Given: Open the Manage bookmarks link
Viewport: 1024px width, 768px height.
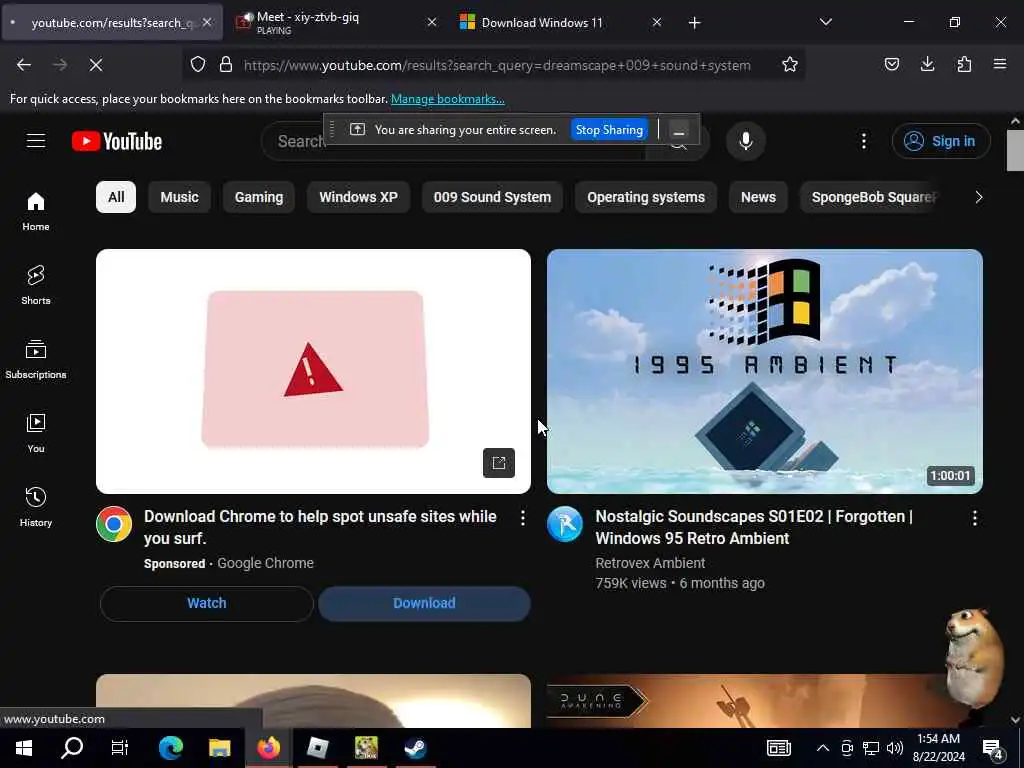Looking at the screenshot, I should (x=447, y=99).
